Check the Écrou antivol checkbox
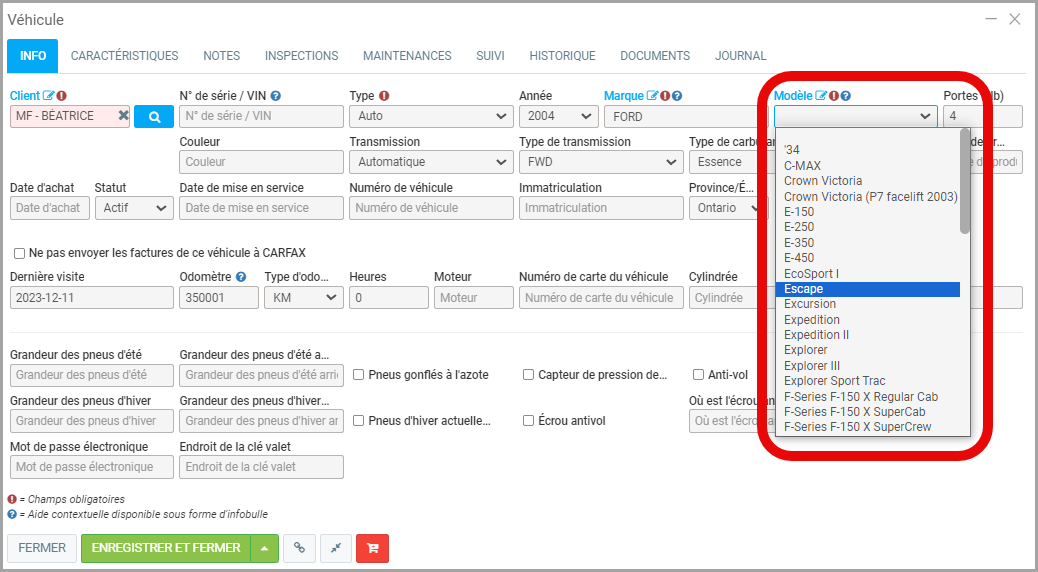 (x=528, y=421)
